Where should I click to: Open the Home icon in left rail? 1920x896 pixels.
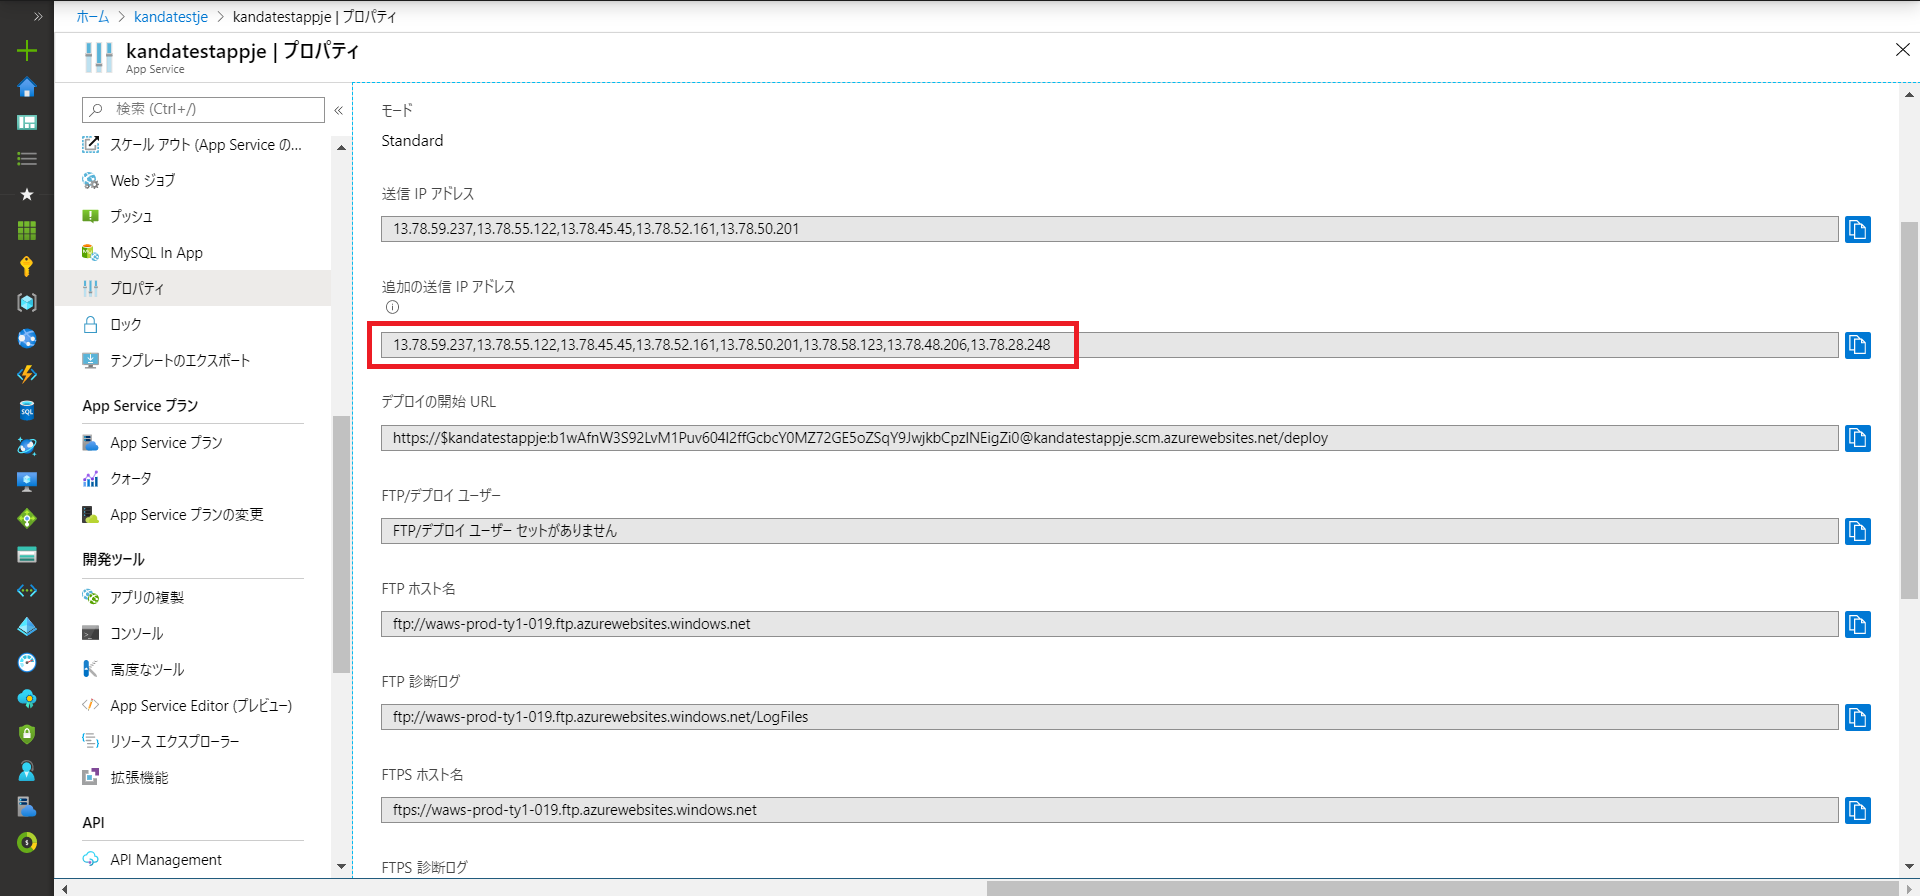[x=27, y=87]
